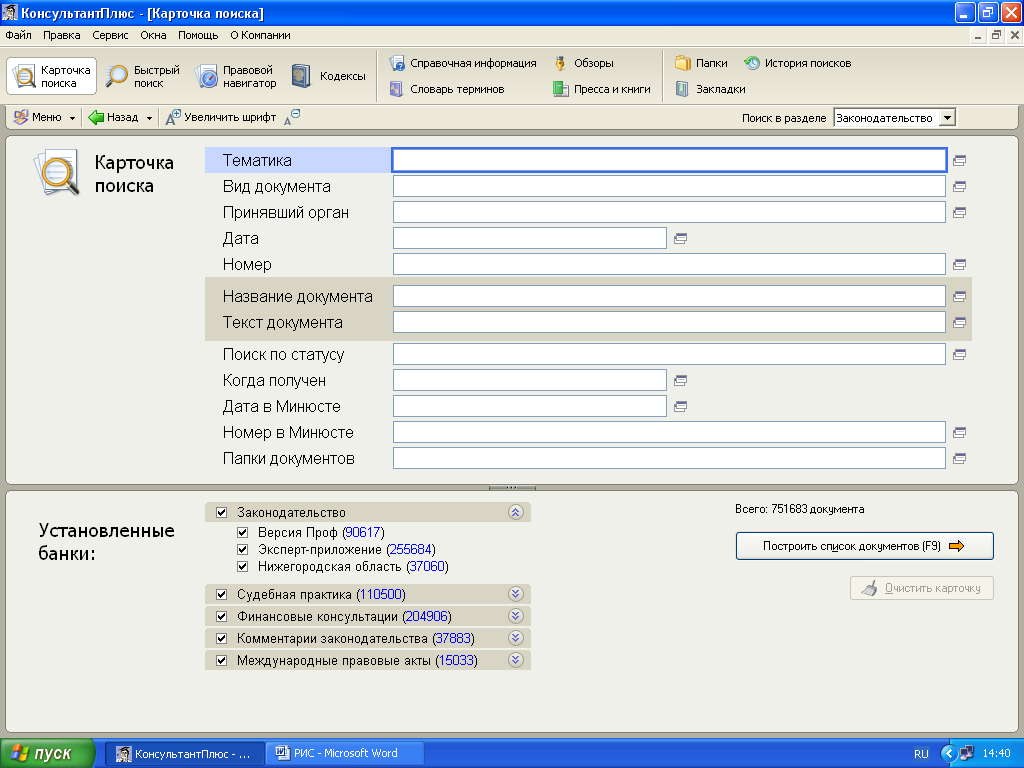Image resolution: width=1024 pixels, height=768 pixels.
Task: Open selection icon for Поиск по статусу
Action: coord(959,355)
